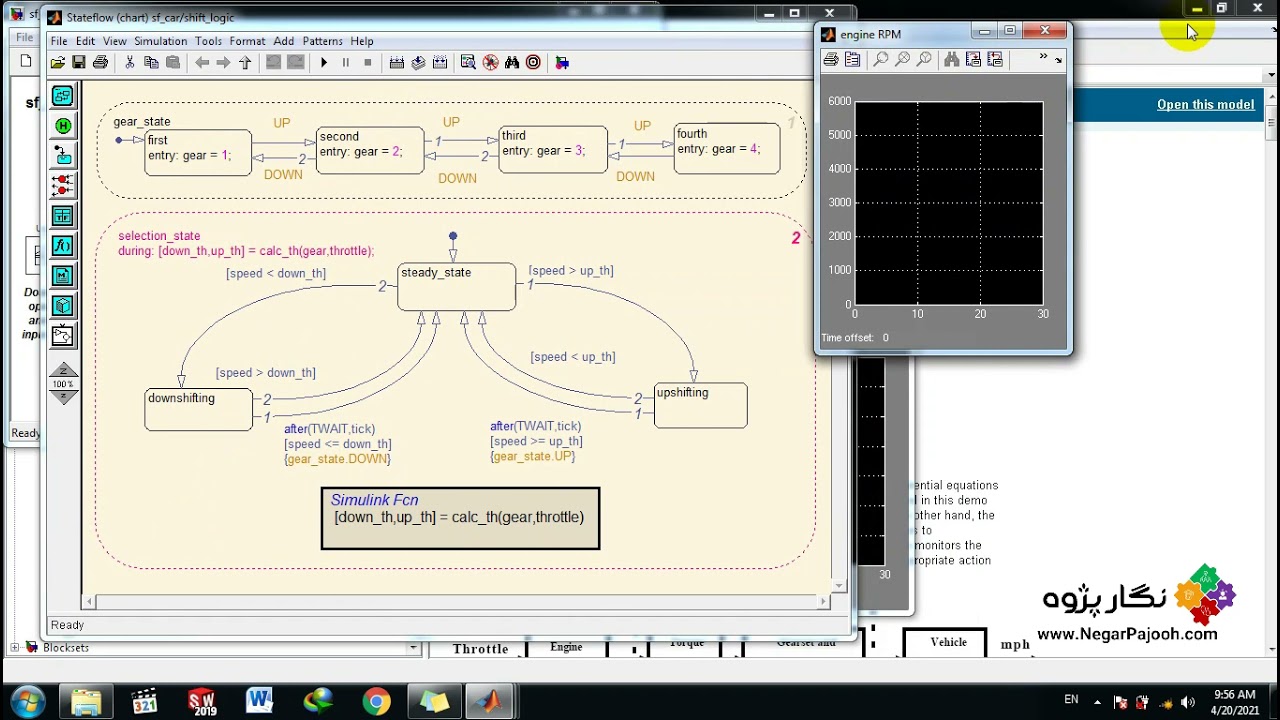The height and width of the screenshot is (720, 1280).
Task: Pause the simulation
Action: pyautogui.click(x=346, y=62)
